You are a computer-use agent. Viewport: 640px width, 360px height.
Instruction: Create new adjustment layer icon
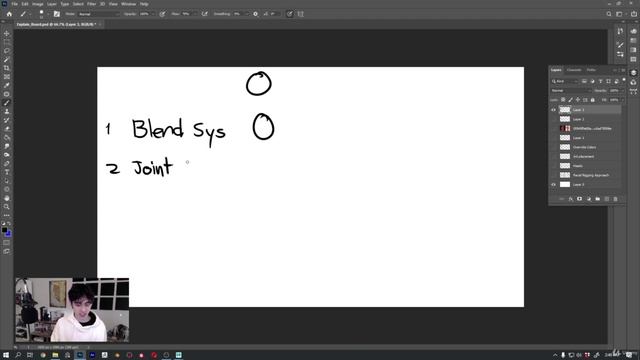589,199
